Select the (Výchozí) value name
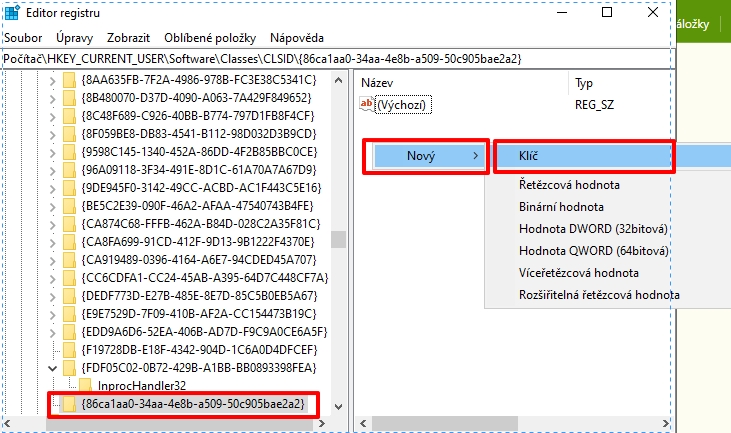Screen dimensions: 731x433 point(401,105)
